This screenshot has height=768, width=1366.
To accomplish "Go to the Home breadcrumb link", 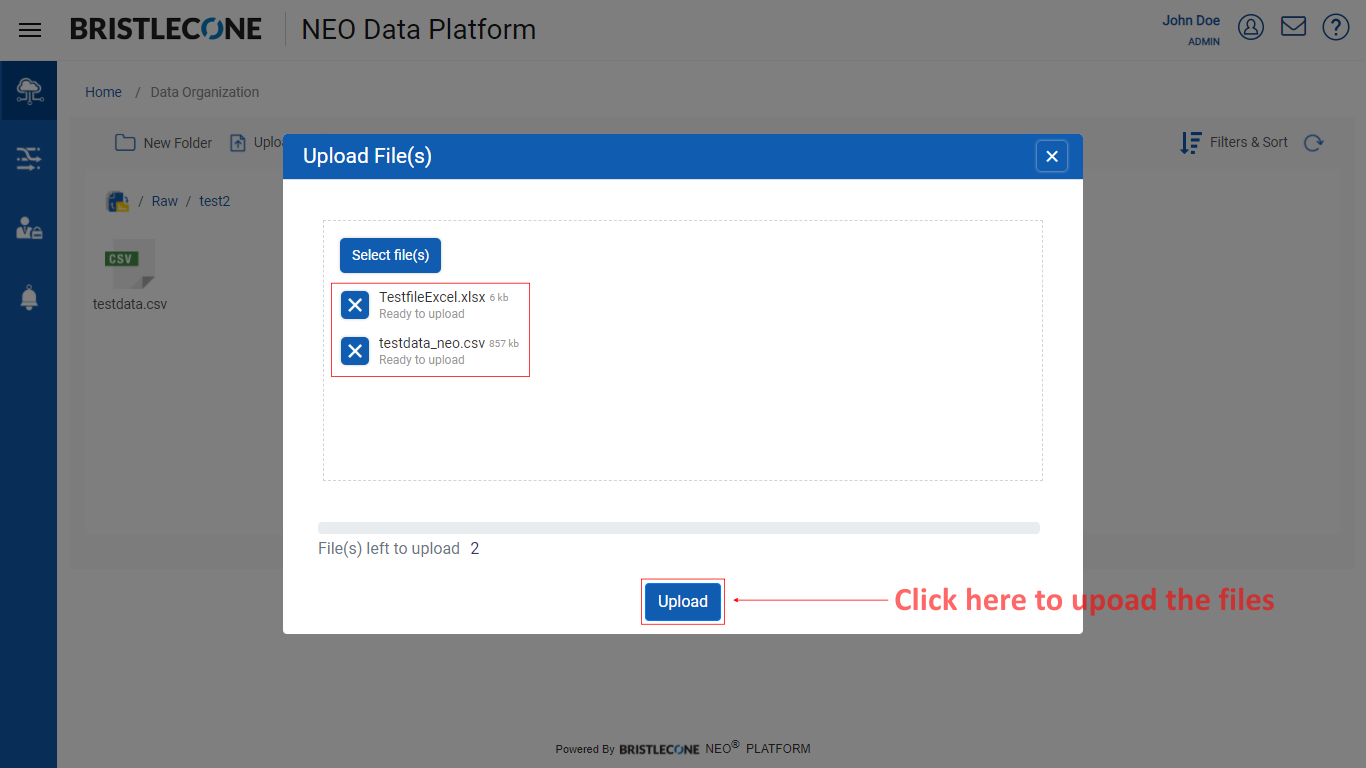I will pyautogui.click(x=103, y=92).
